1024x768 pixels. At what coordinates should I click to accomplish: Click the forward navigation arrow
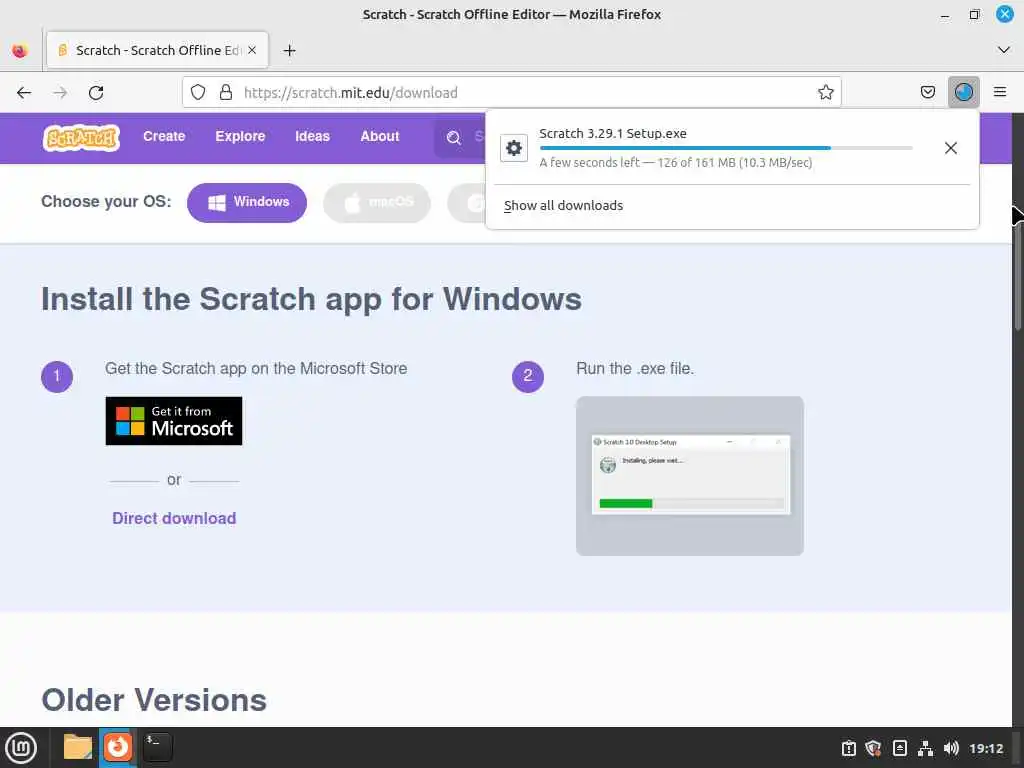(x=60, y=93)
